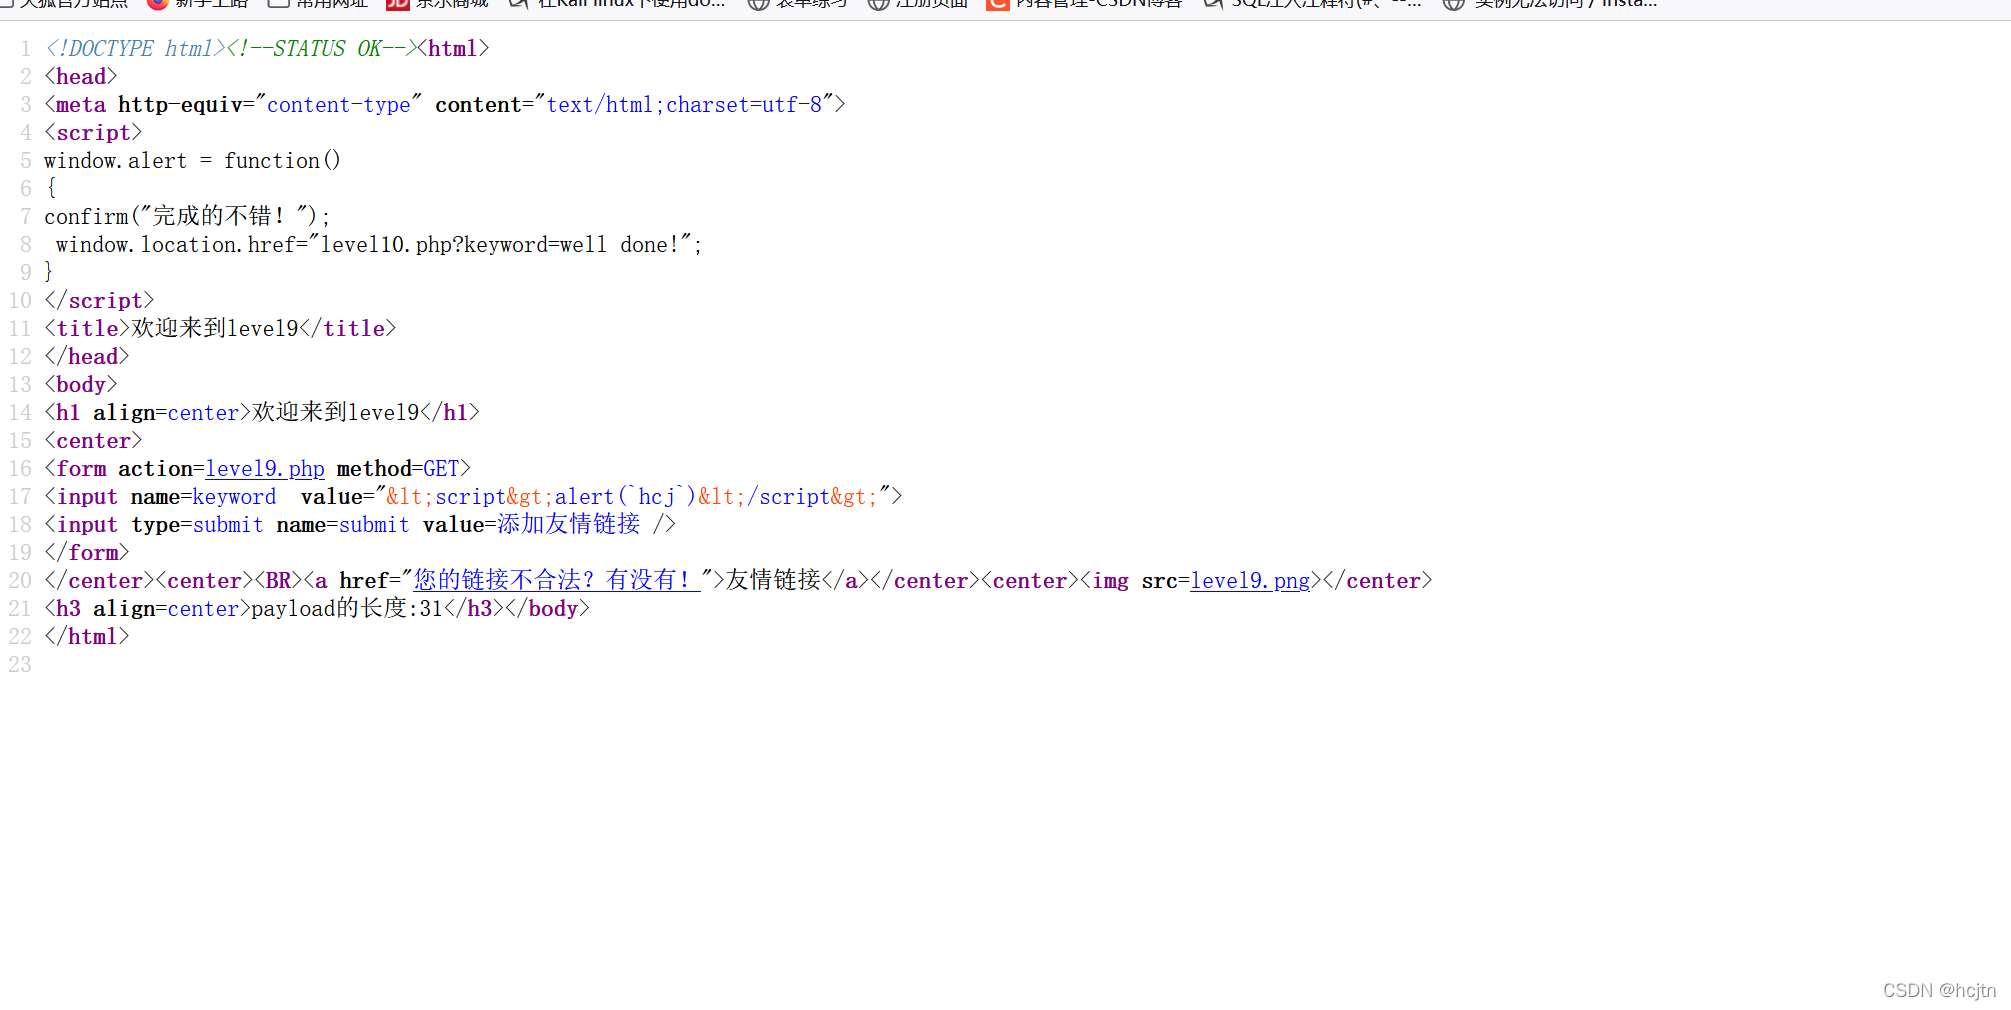Select the opening head tag on line 2
This screenshot has height=1010, width=2011.
coord(81,76)
